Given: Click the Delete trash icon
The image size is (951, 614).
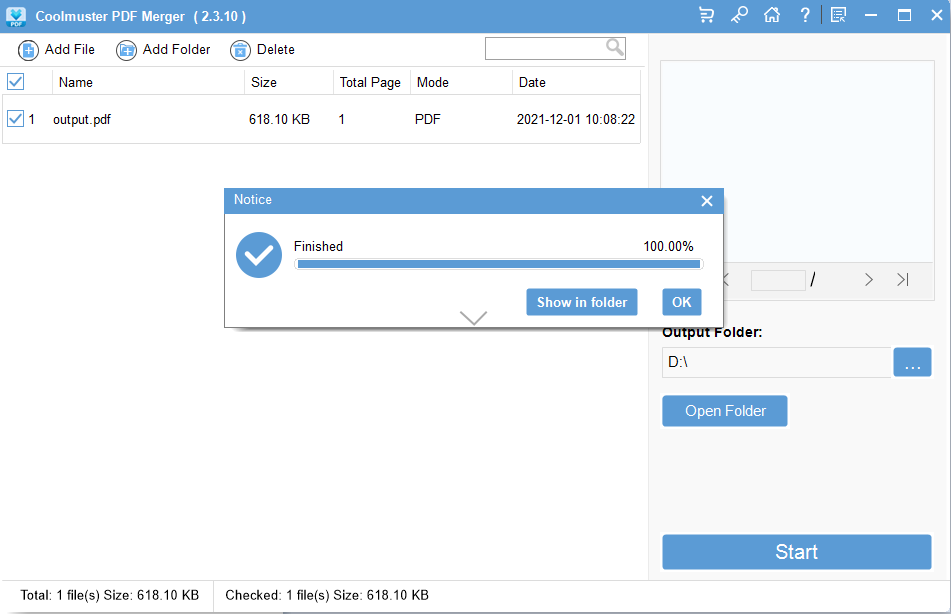Looking at the screenshot, I should pyautogui.click(x=240, y=50).
